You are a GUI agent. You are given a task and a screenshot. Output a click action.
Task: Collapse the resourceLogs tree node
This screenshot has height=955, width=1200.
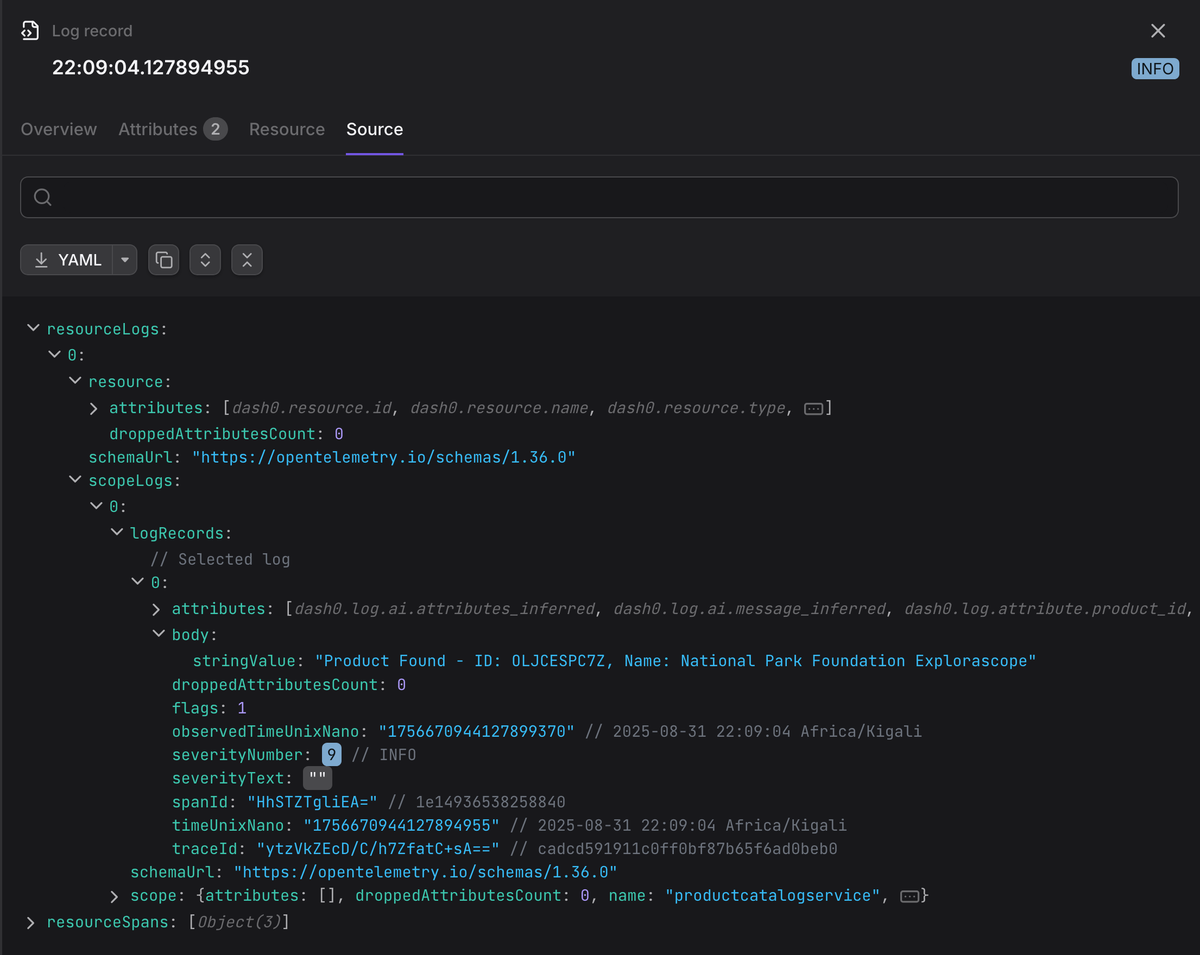pyautogui.click(x=33, y=328)
